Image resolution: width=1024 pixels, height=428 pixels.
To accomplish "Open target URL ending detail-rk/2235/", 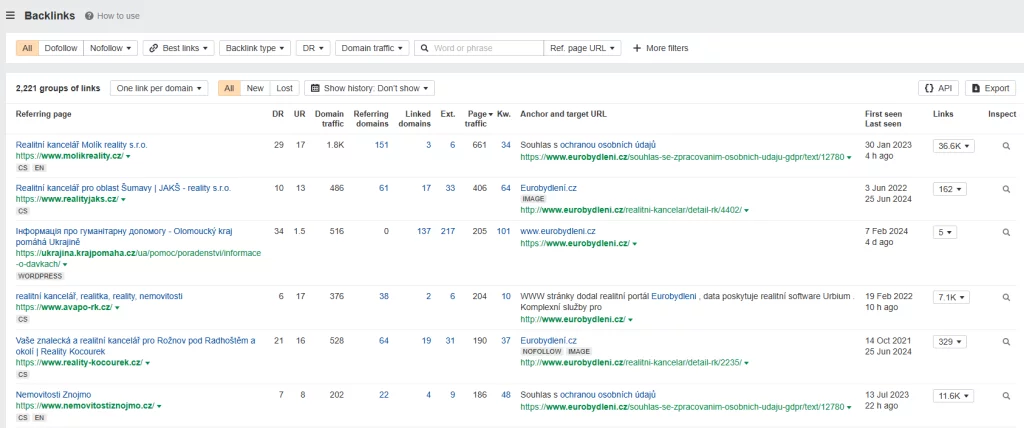I will [631, 363].
